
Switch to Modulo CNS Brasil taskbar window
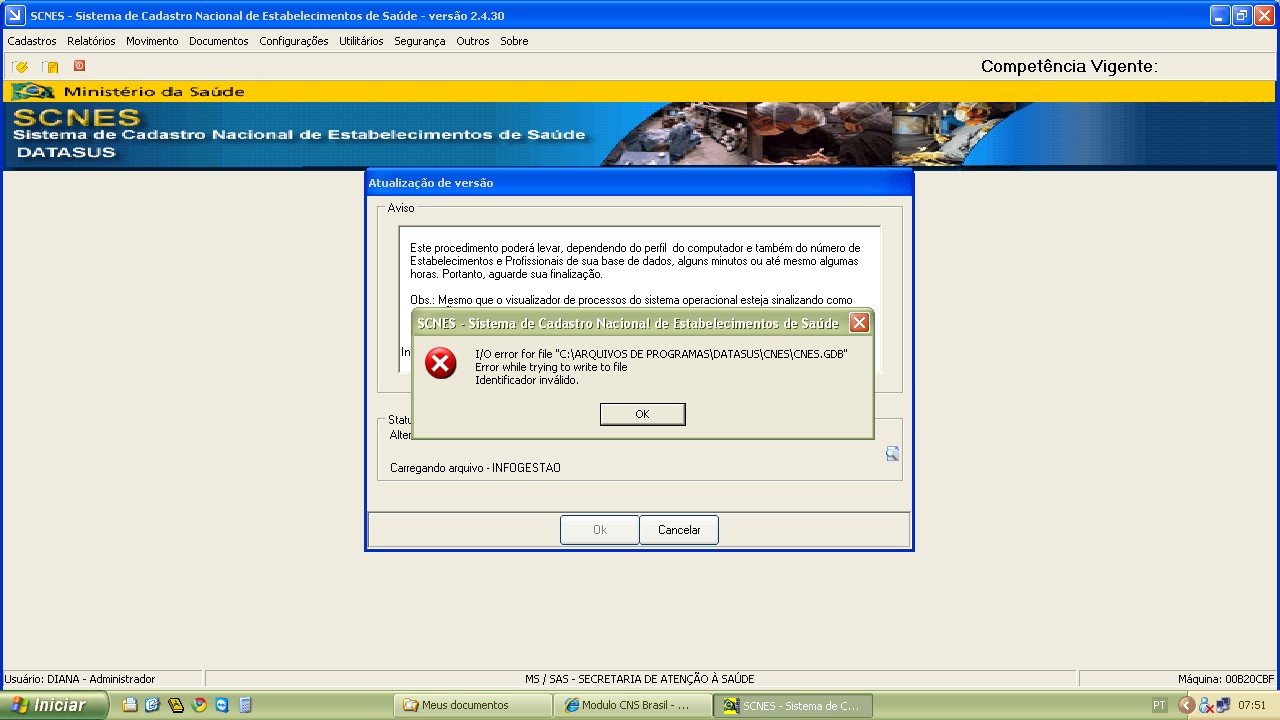[x=633, y=705]
